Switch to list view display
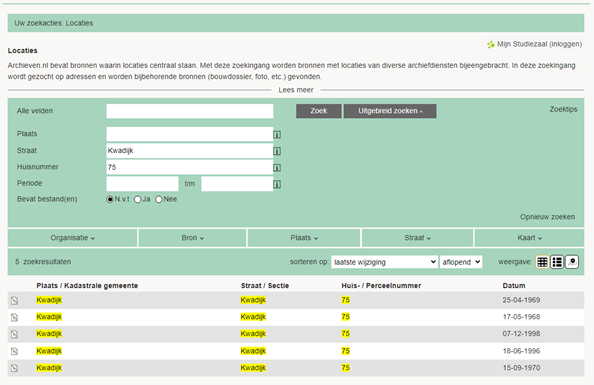 point(557,262)
